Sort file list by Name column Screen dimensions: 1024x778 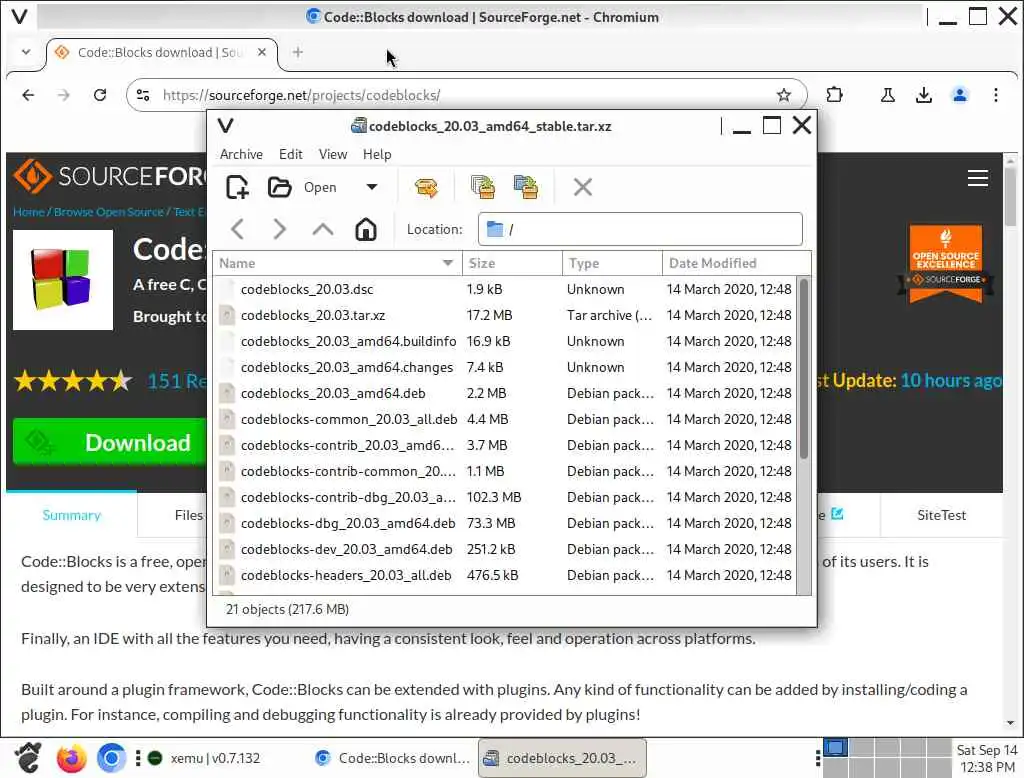click(x=337, y=263)
